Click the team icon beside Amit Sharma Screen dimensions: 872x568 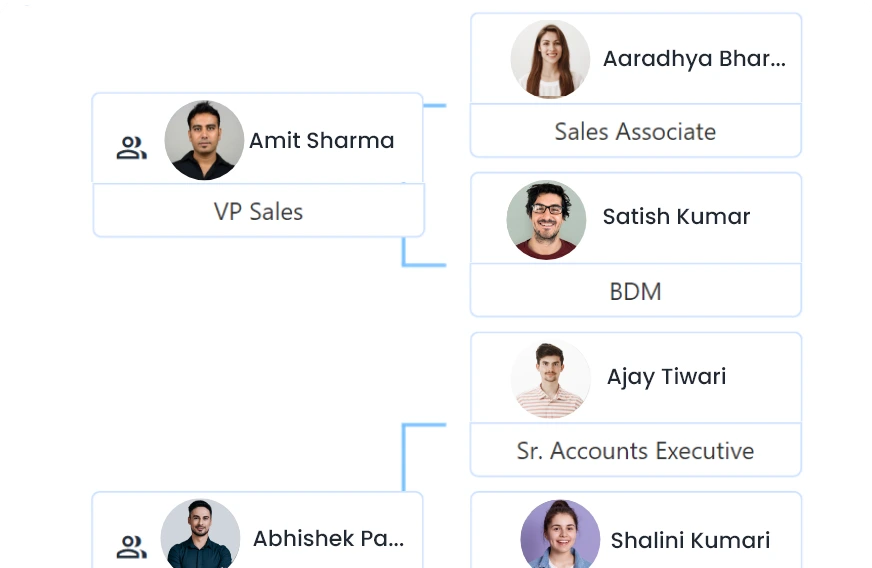[x=131, y=149]
